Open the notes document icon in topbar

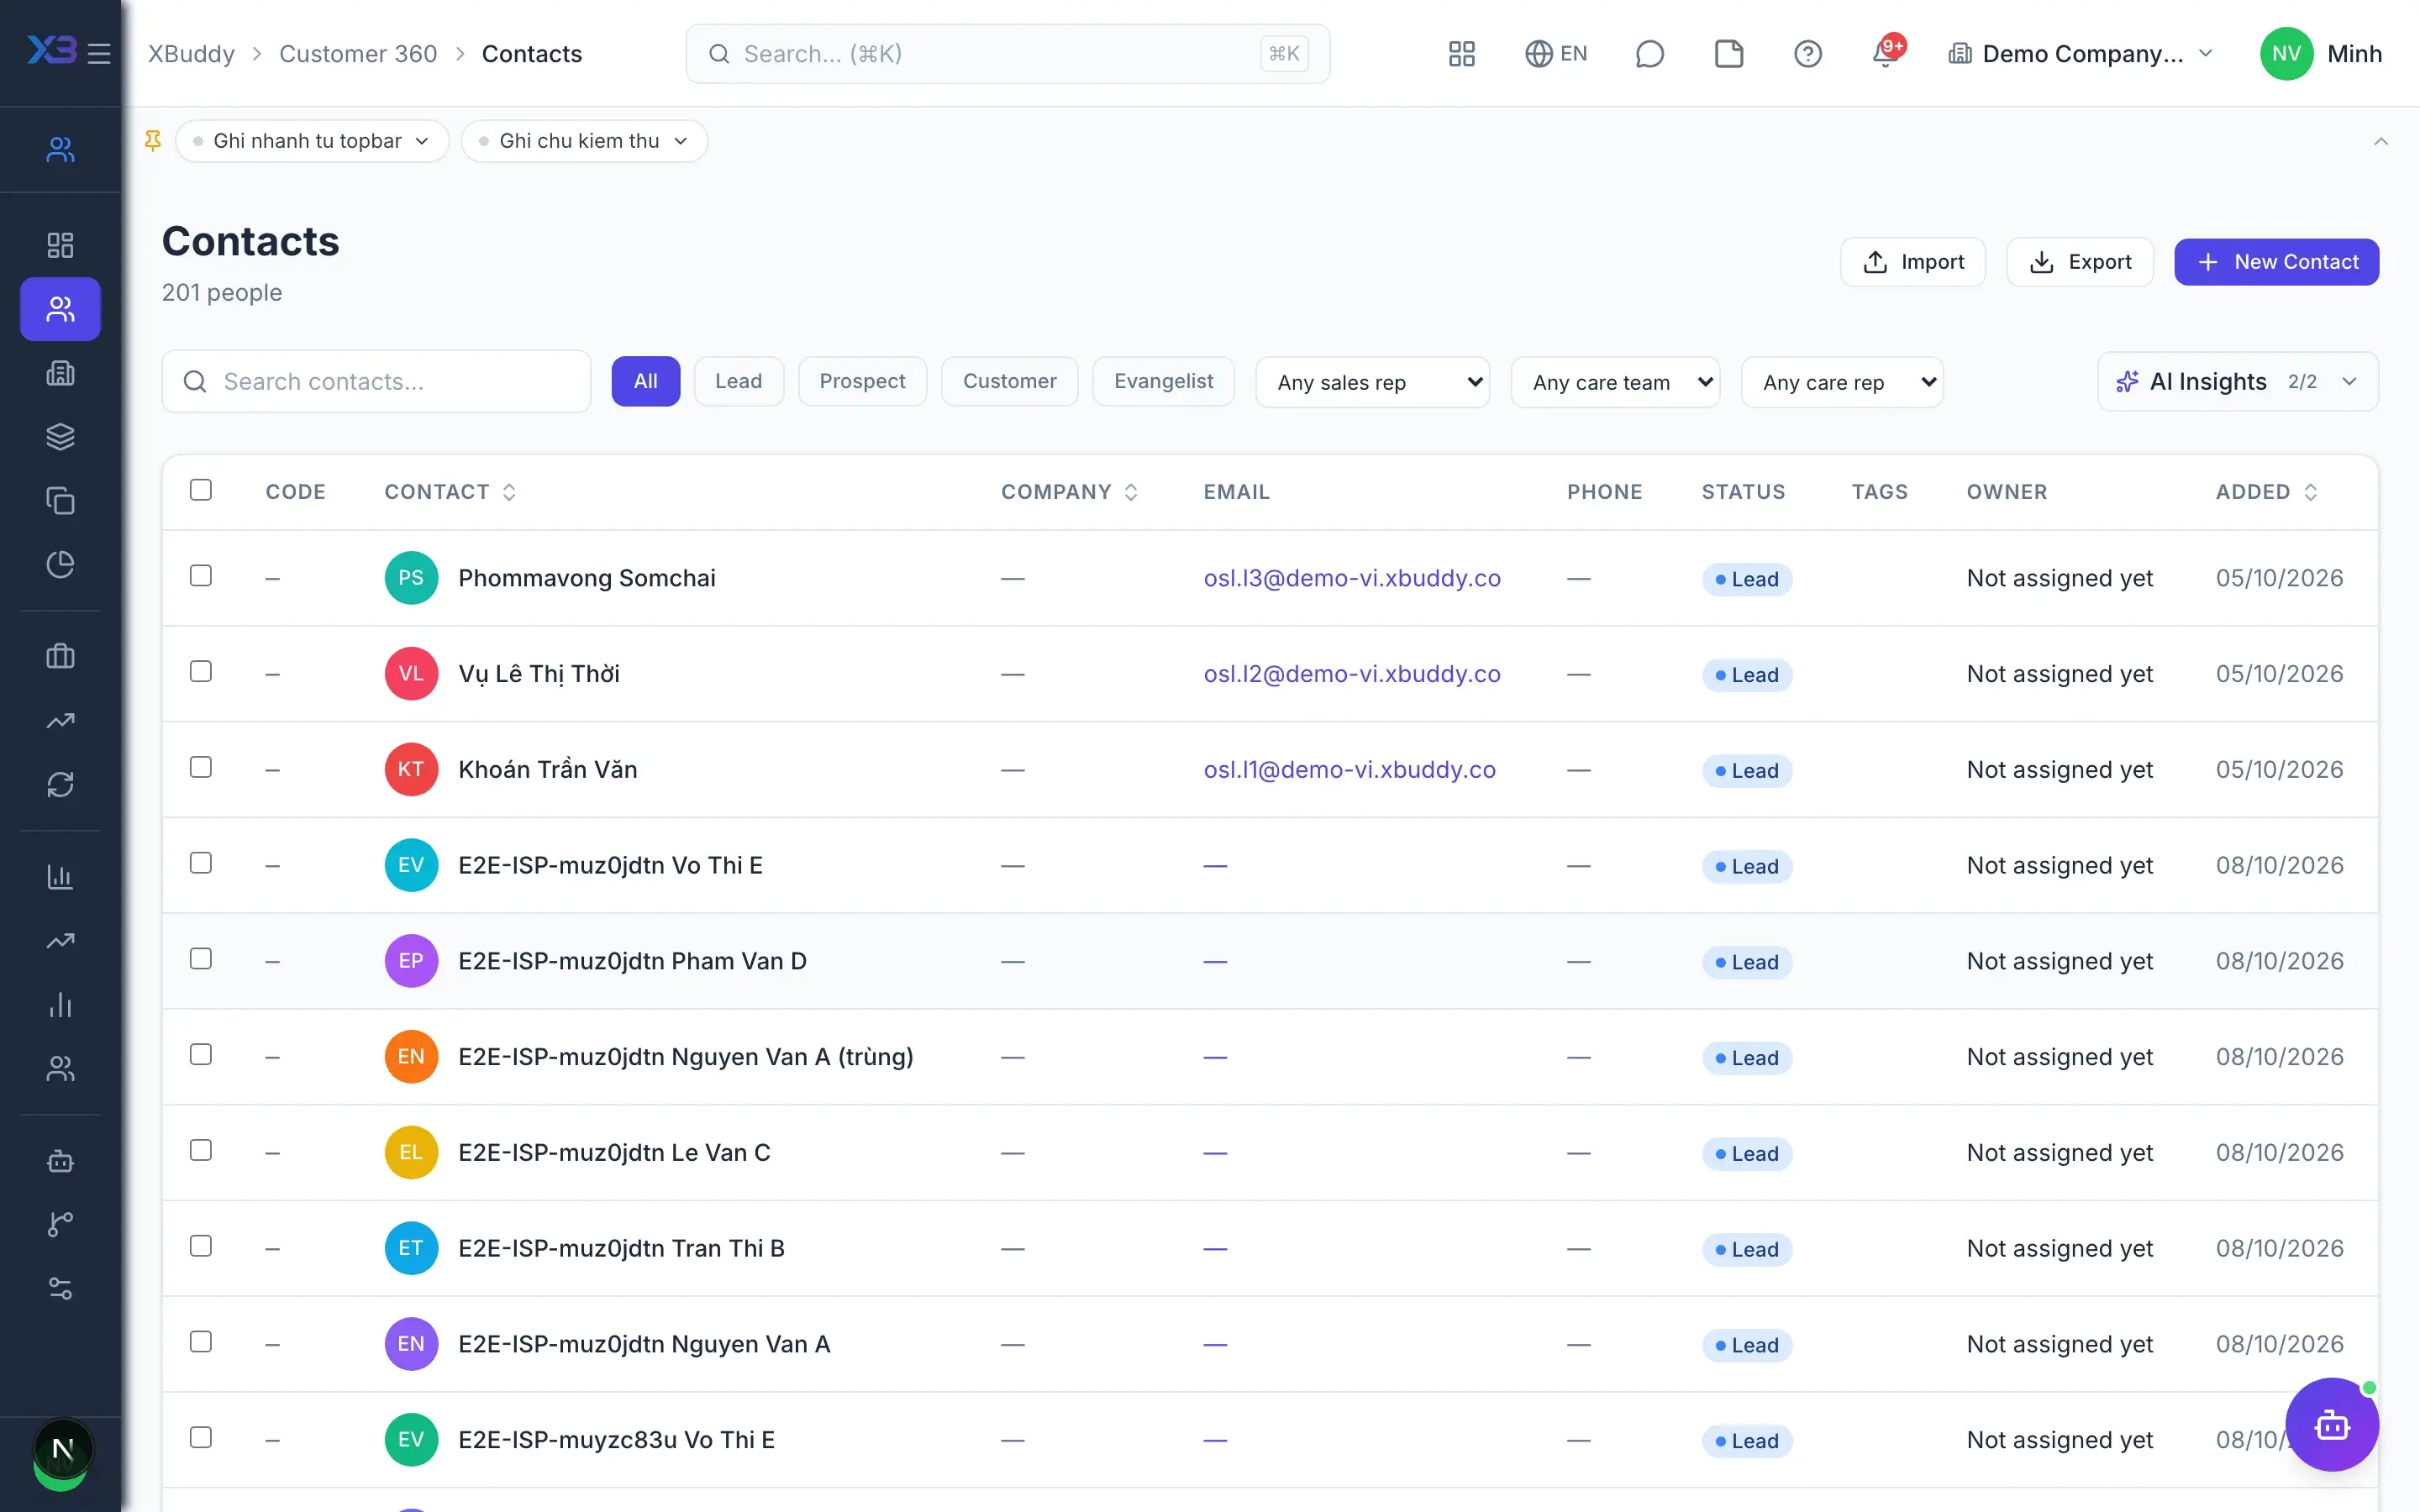pyautogui.click(x=1728, y=54)
